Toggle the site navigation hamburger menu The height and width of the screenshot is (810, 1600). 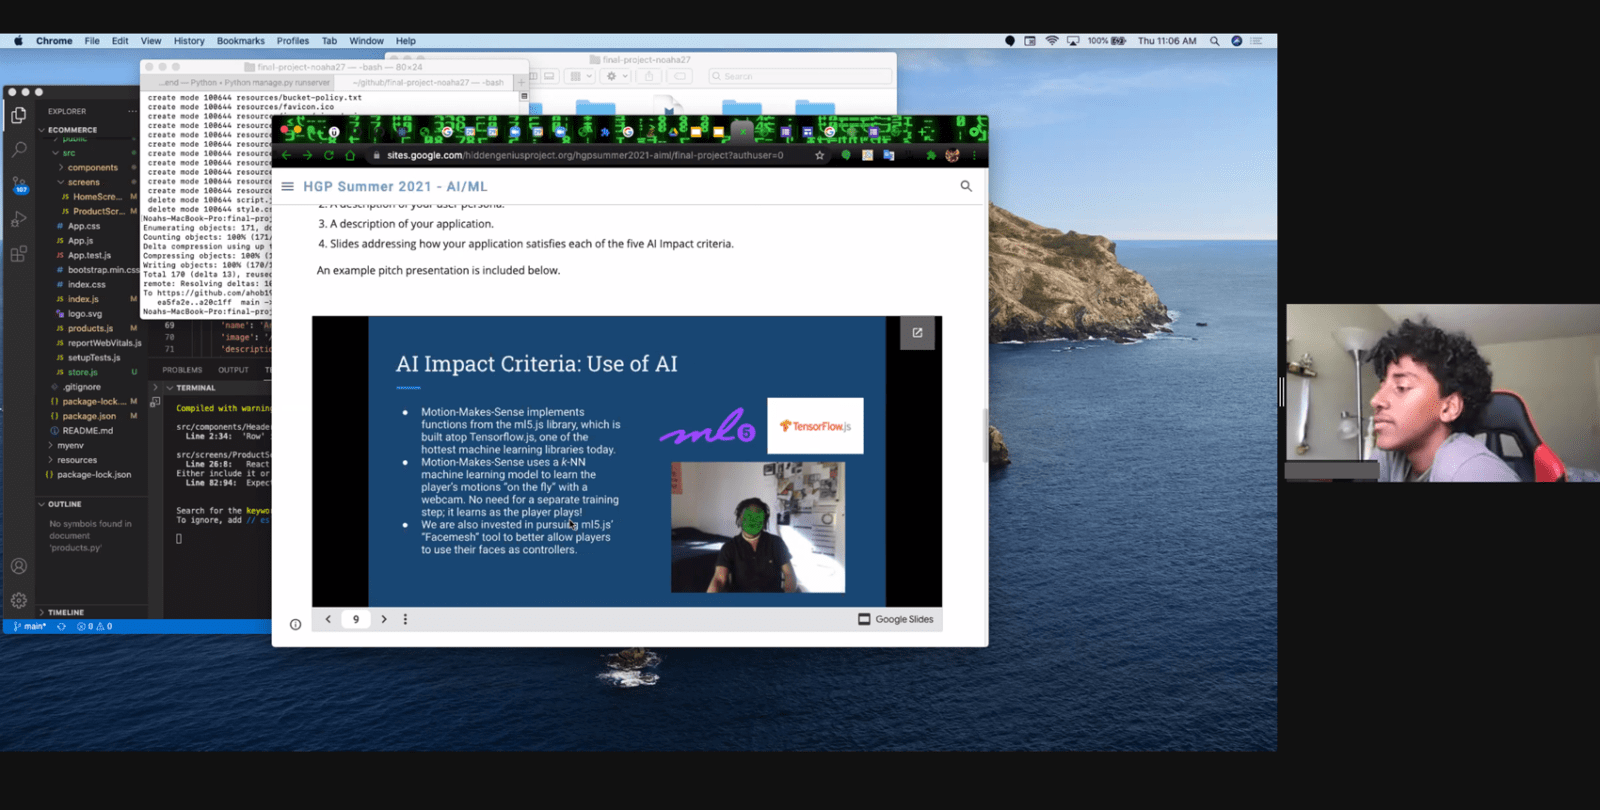click(288, 187)
